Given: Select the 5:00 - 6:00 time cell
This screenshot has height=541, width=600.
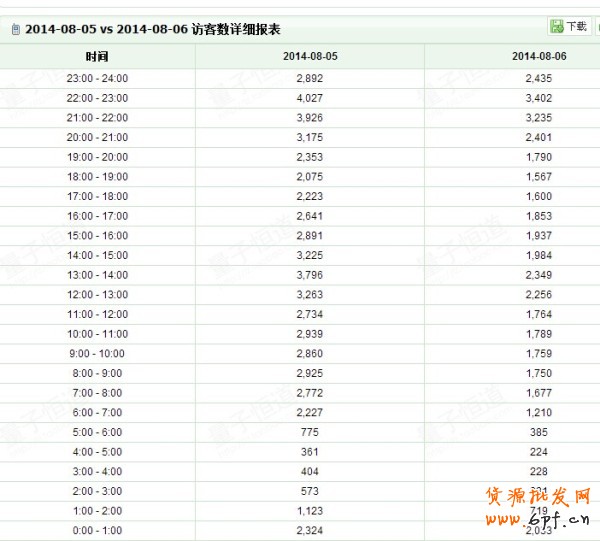Looking at the screenshot, I should (x=97, y=432).
